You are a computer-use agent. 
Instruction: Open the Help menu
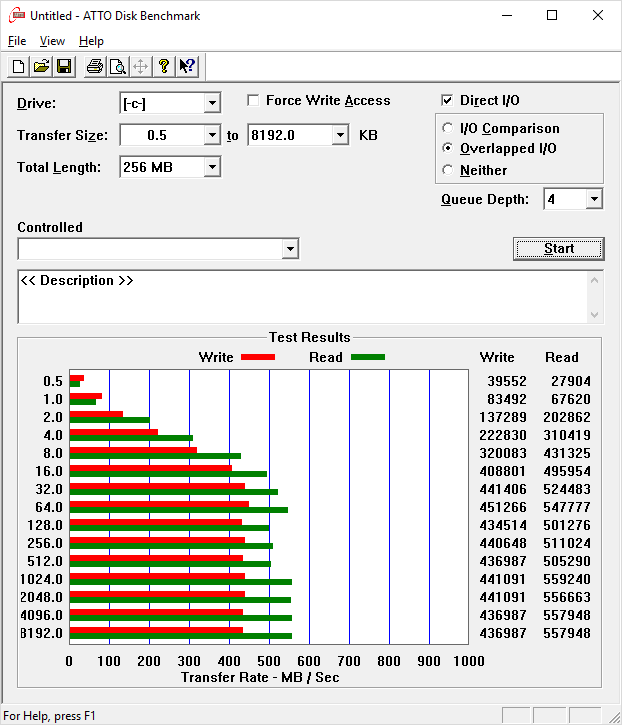pyautogui.click(x=91, y=41)
